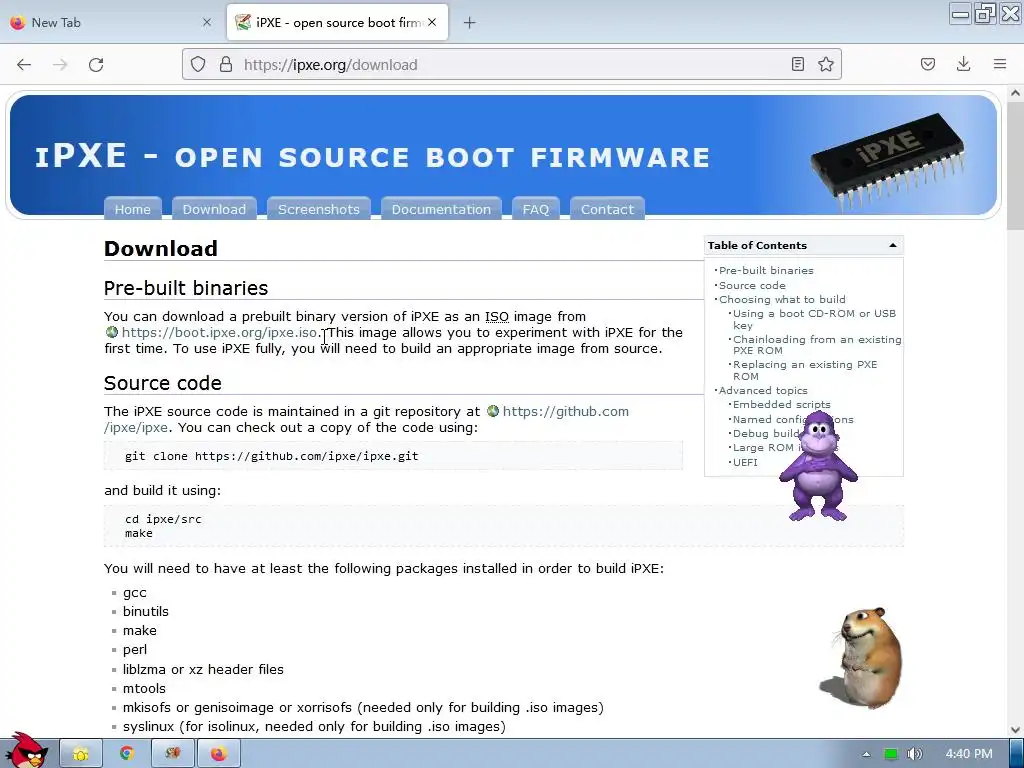The width and height of the screenshot is (1024, 768).
Task: Click the 'binutils' list item
Action: click(x=146, y=612)
